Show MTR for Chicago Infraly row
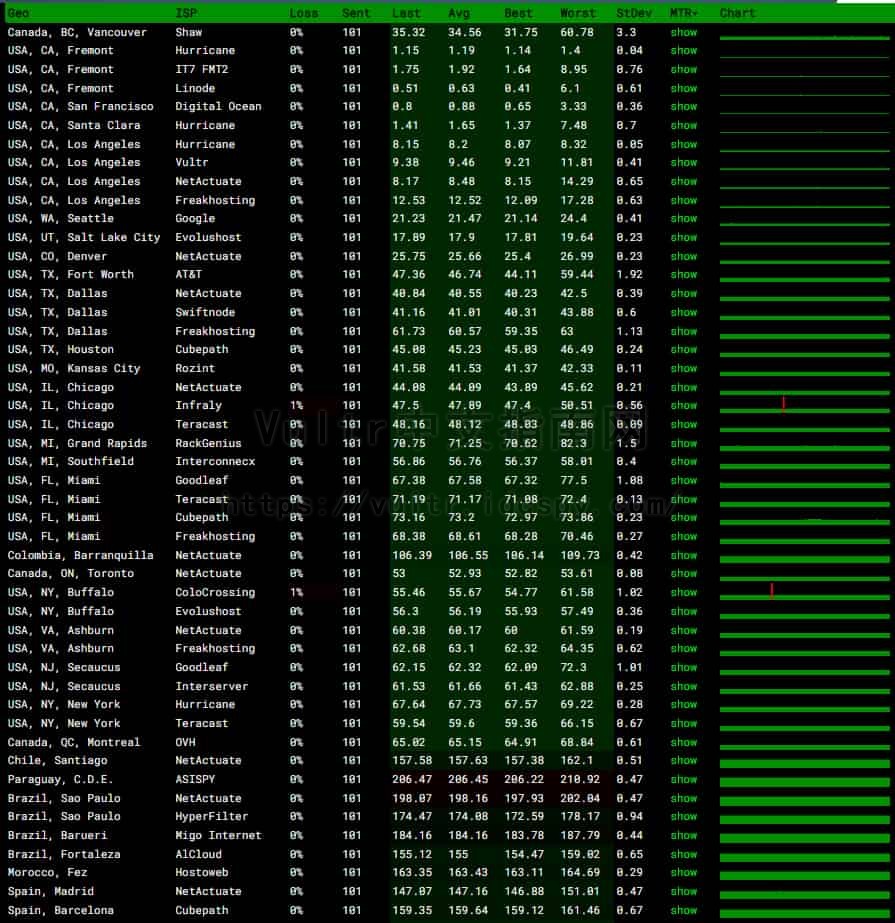The height and width of the screenshot is (923, 895). pyautogui.click(x=684, y=405)
